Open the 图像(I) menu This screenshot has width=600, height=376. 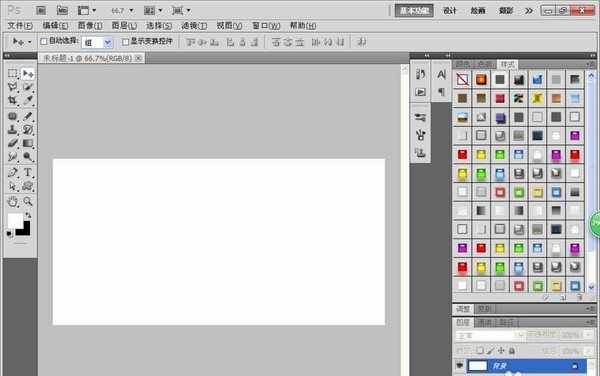[90, 26]
